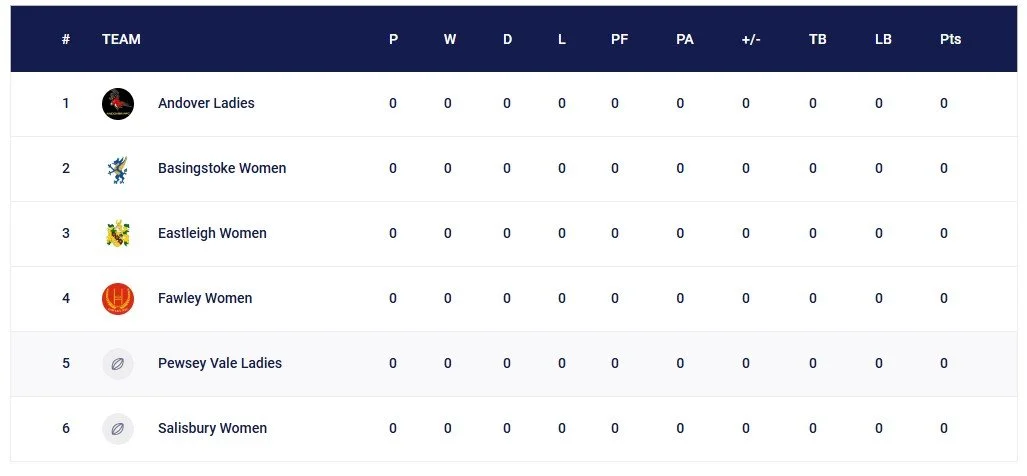
Task: Select the Fawley Women team name
Action: [x=205, y=298]
